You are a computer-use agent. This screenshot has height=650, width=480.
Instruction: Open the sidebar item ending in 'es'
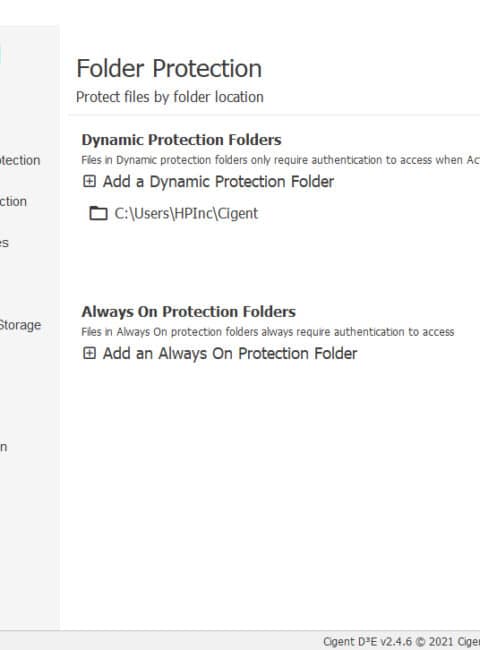click(4, 243)
